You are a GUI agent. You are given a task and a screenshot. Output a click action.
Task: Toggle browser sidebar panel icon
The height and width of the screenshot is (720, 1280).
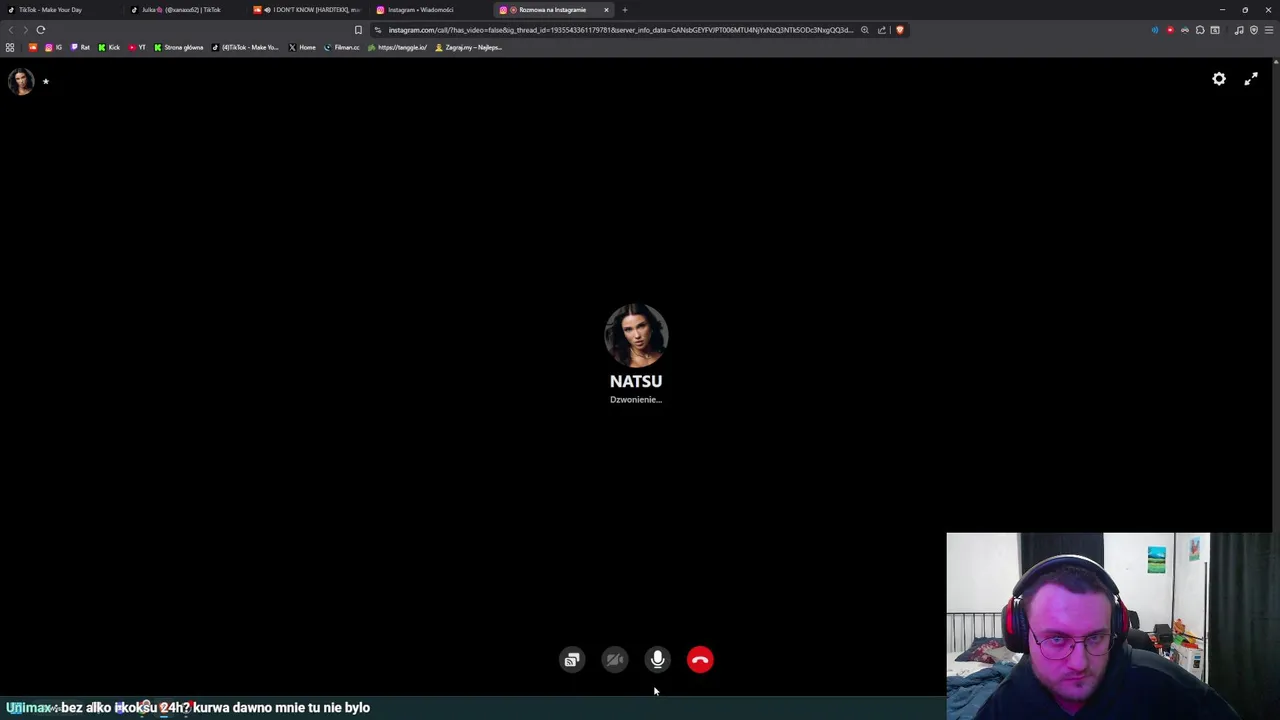(x=1215, y=30)
